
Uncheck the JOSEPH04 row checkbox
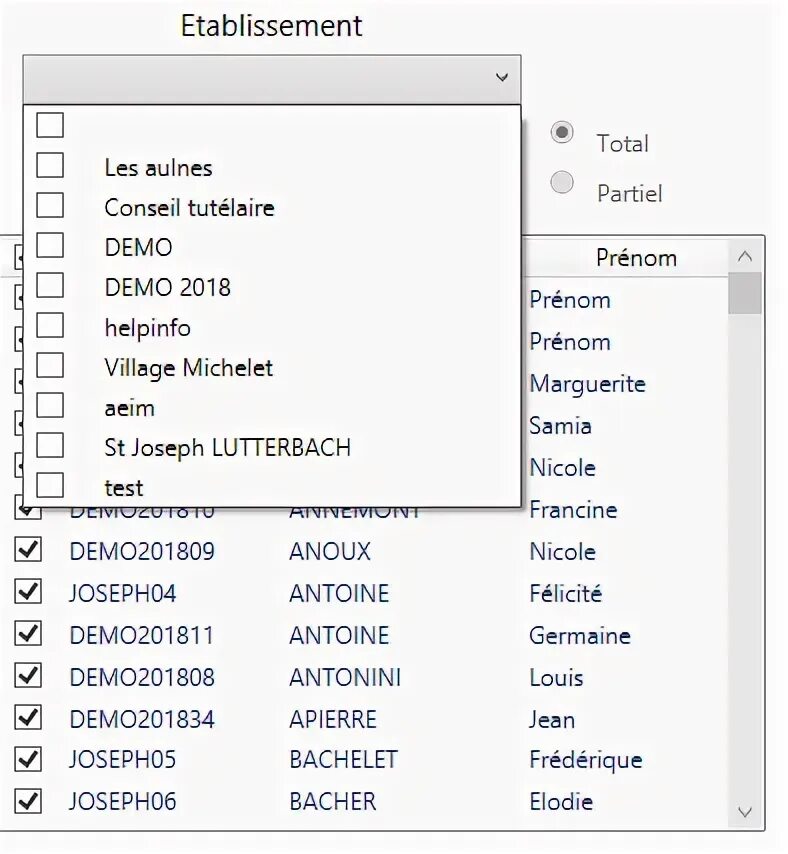pos(29,592)
